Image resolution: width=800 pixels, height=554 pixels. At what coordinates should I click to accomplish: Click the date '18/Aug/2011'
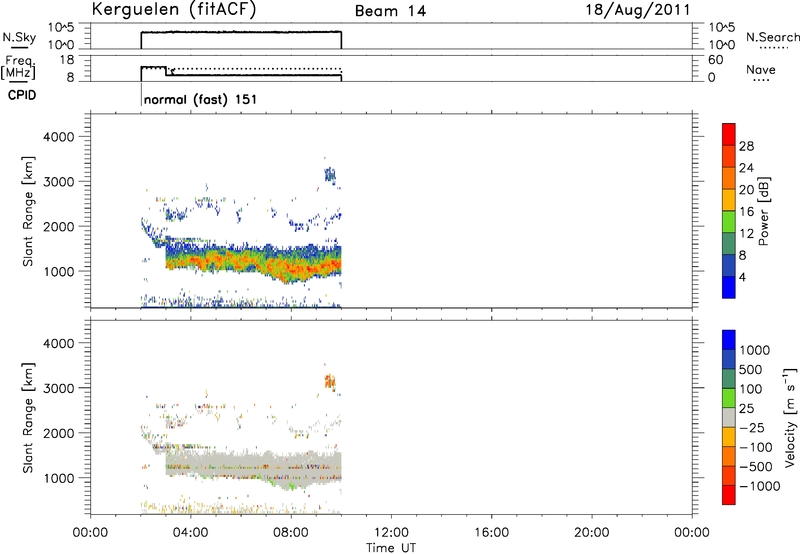coord(637,10)
